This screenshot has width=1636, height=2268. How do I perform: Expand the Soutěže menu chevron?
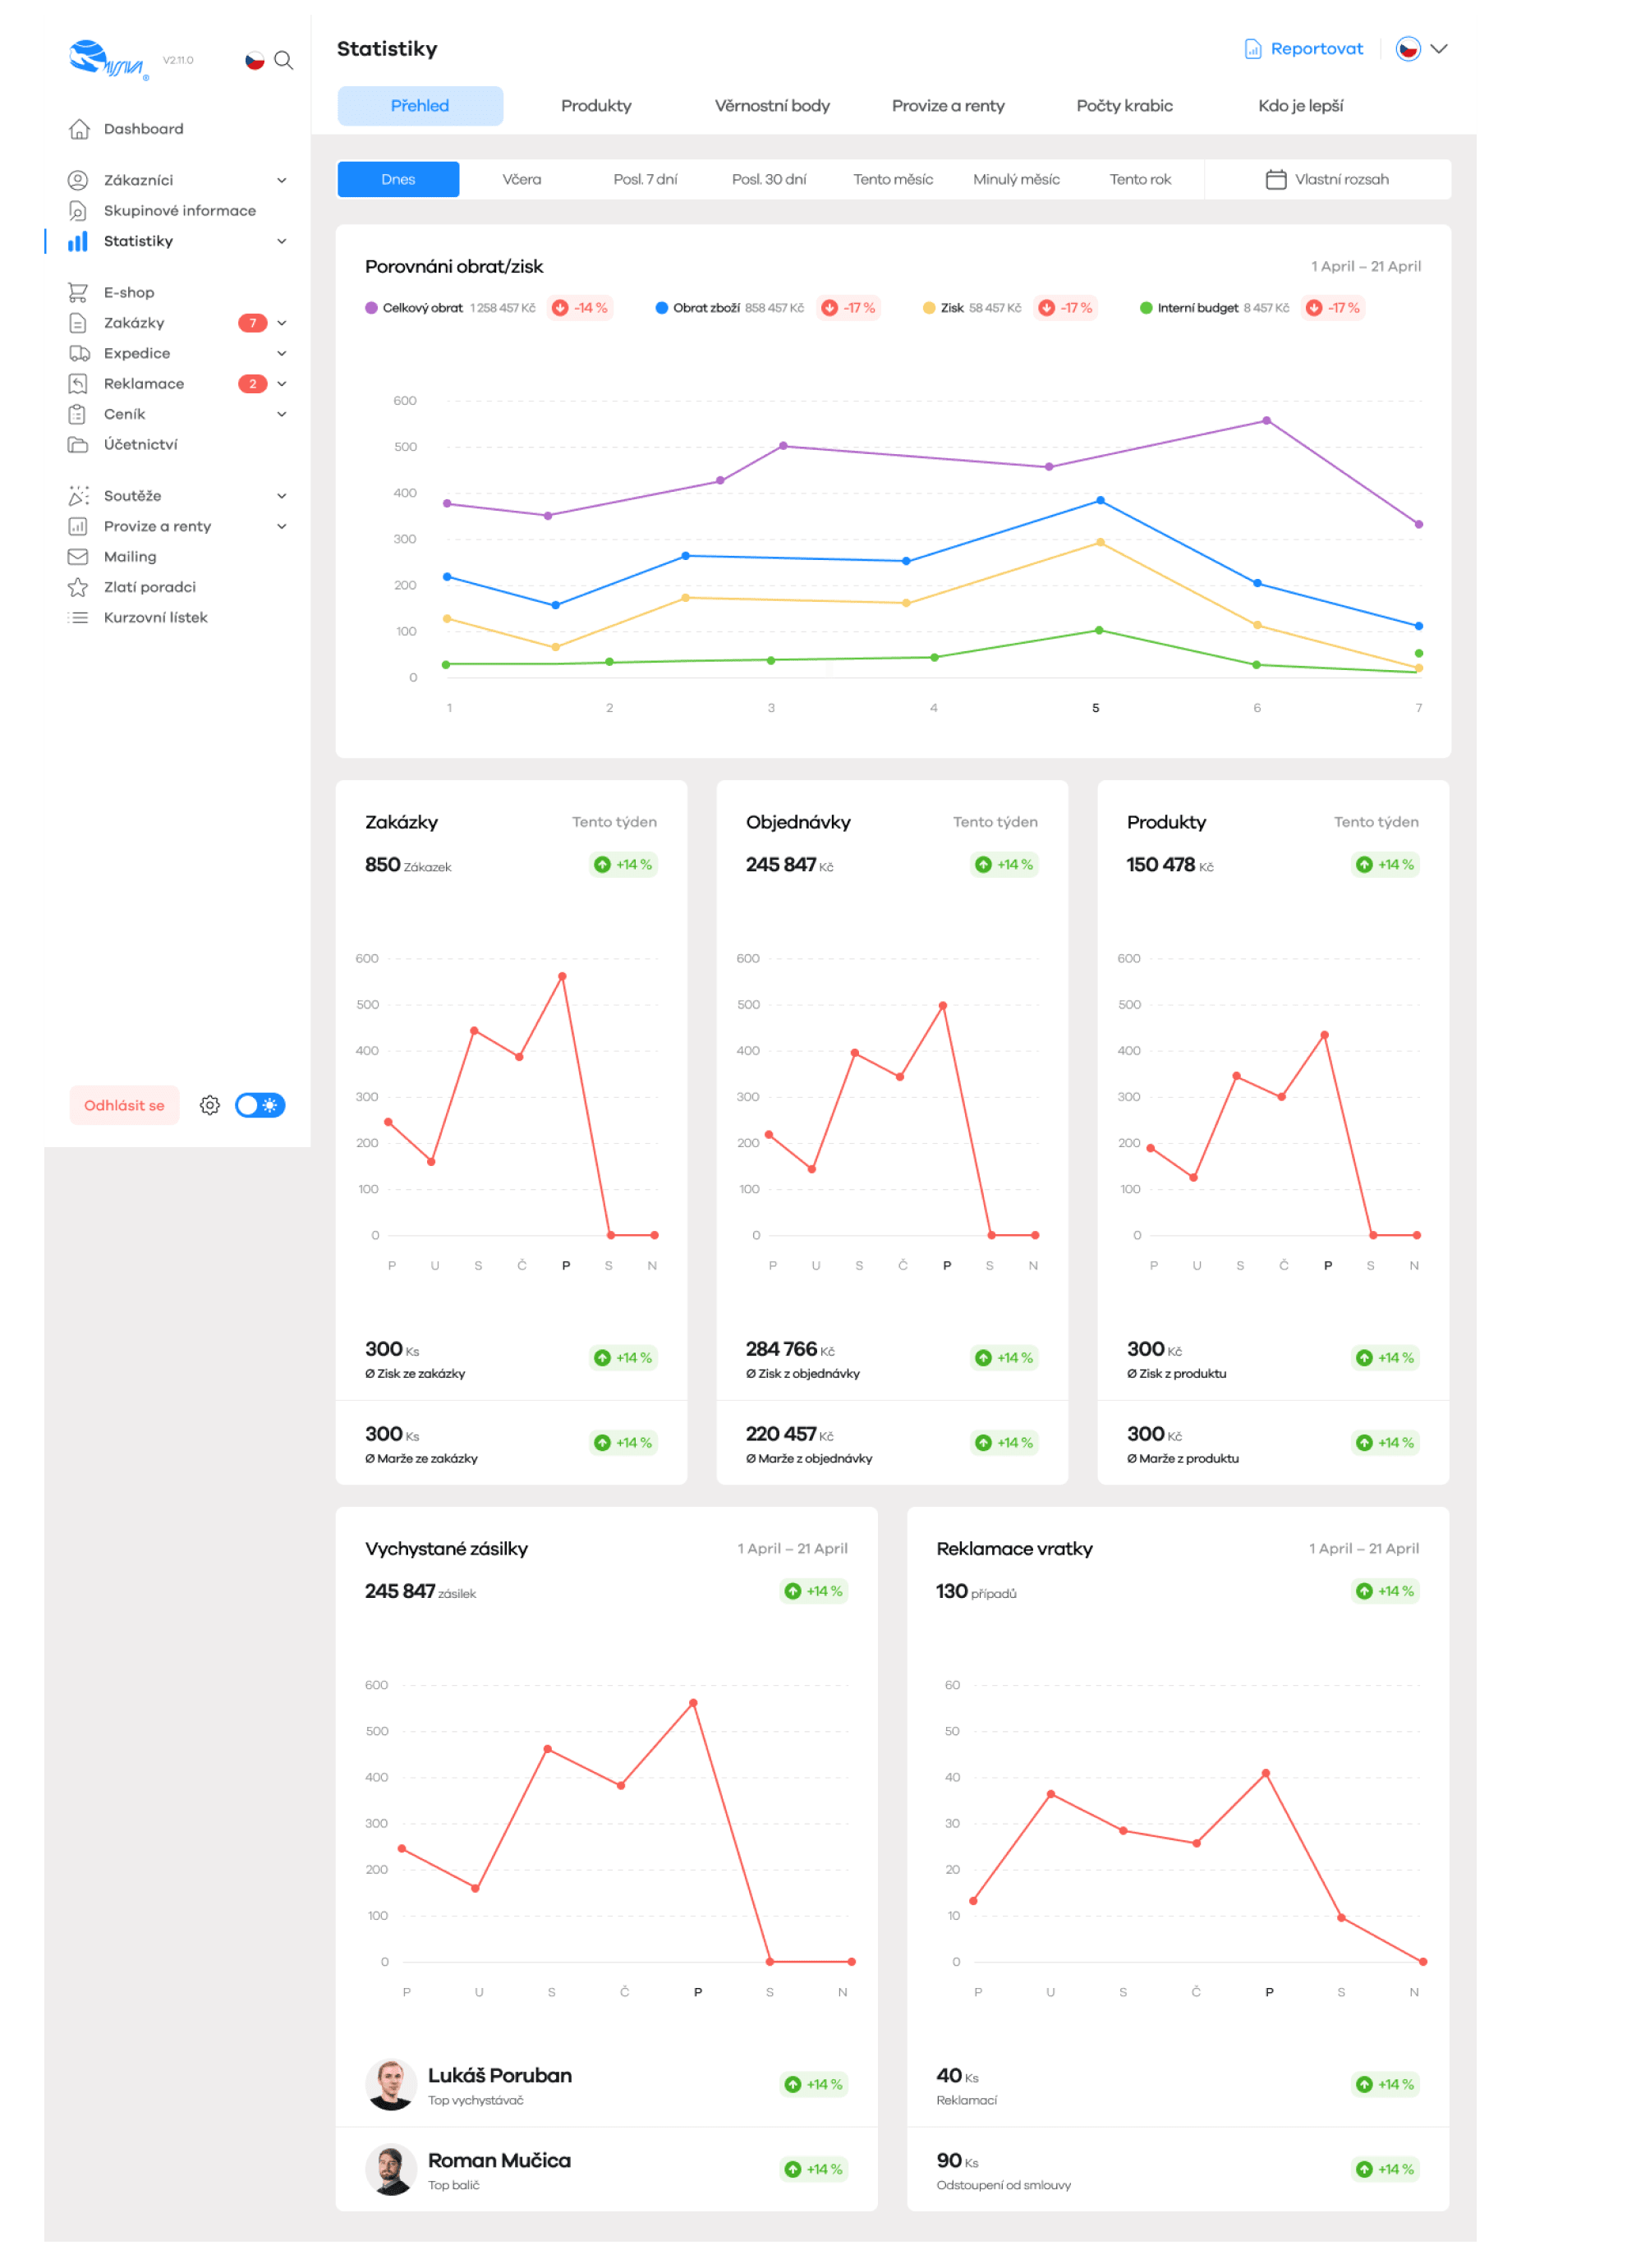[x=282, y=496]
